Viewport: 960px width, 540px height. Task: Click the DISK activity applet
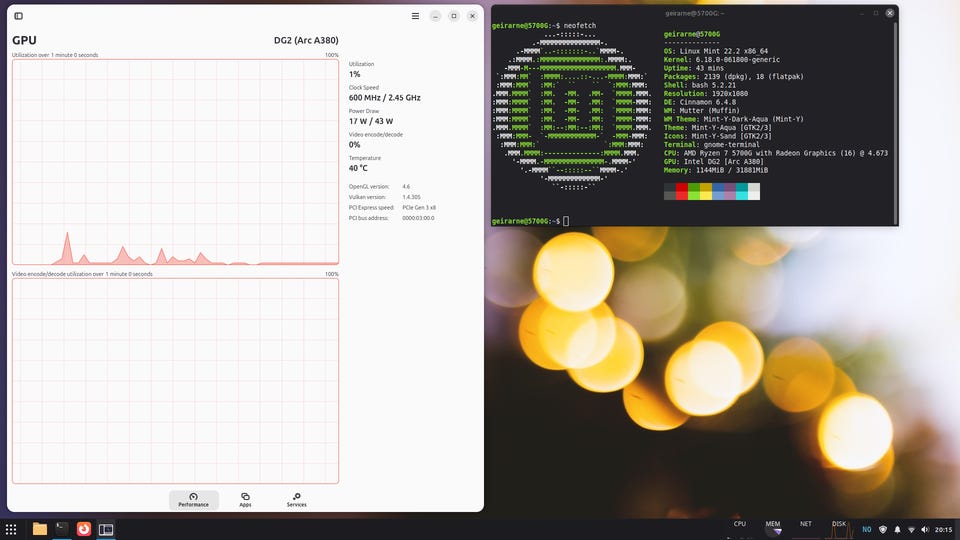click(839, 526)
